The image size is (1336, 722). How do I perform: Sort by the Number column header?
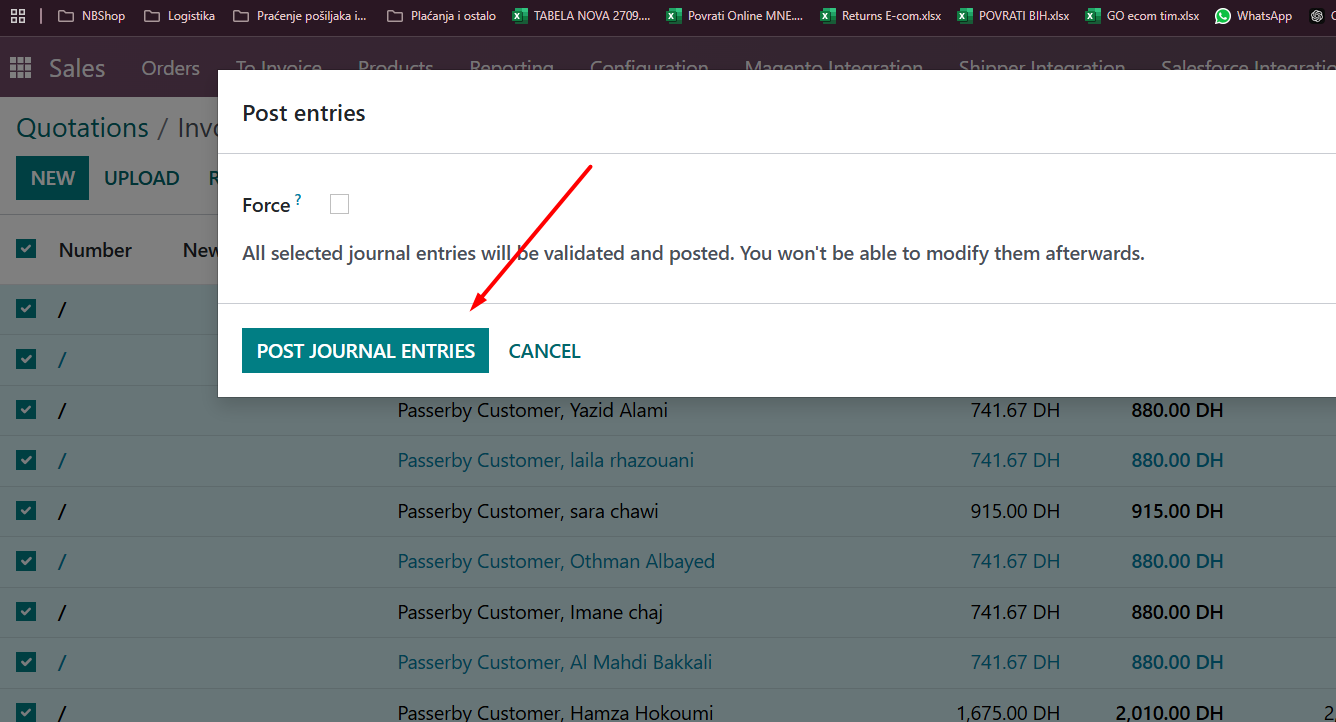[95, 250]
